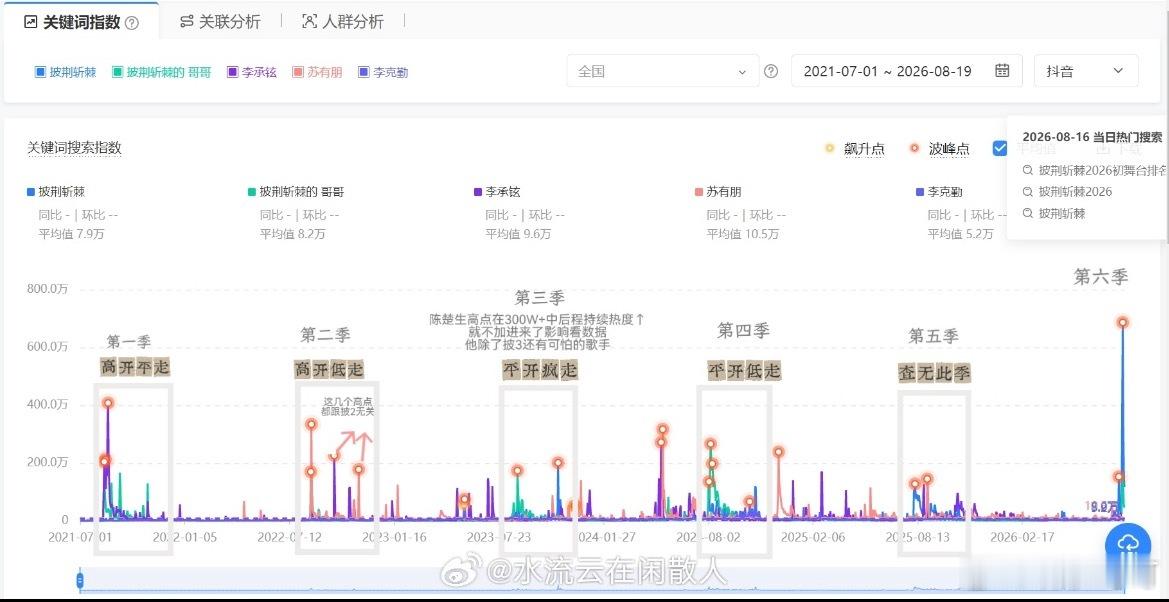The width and height of the screenshot is (1169, 602).
Task: Switch to the 人群分析 tab
Action: [x=343, y=22]
